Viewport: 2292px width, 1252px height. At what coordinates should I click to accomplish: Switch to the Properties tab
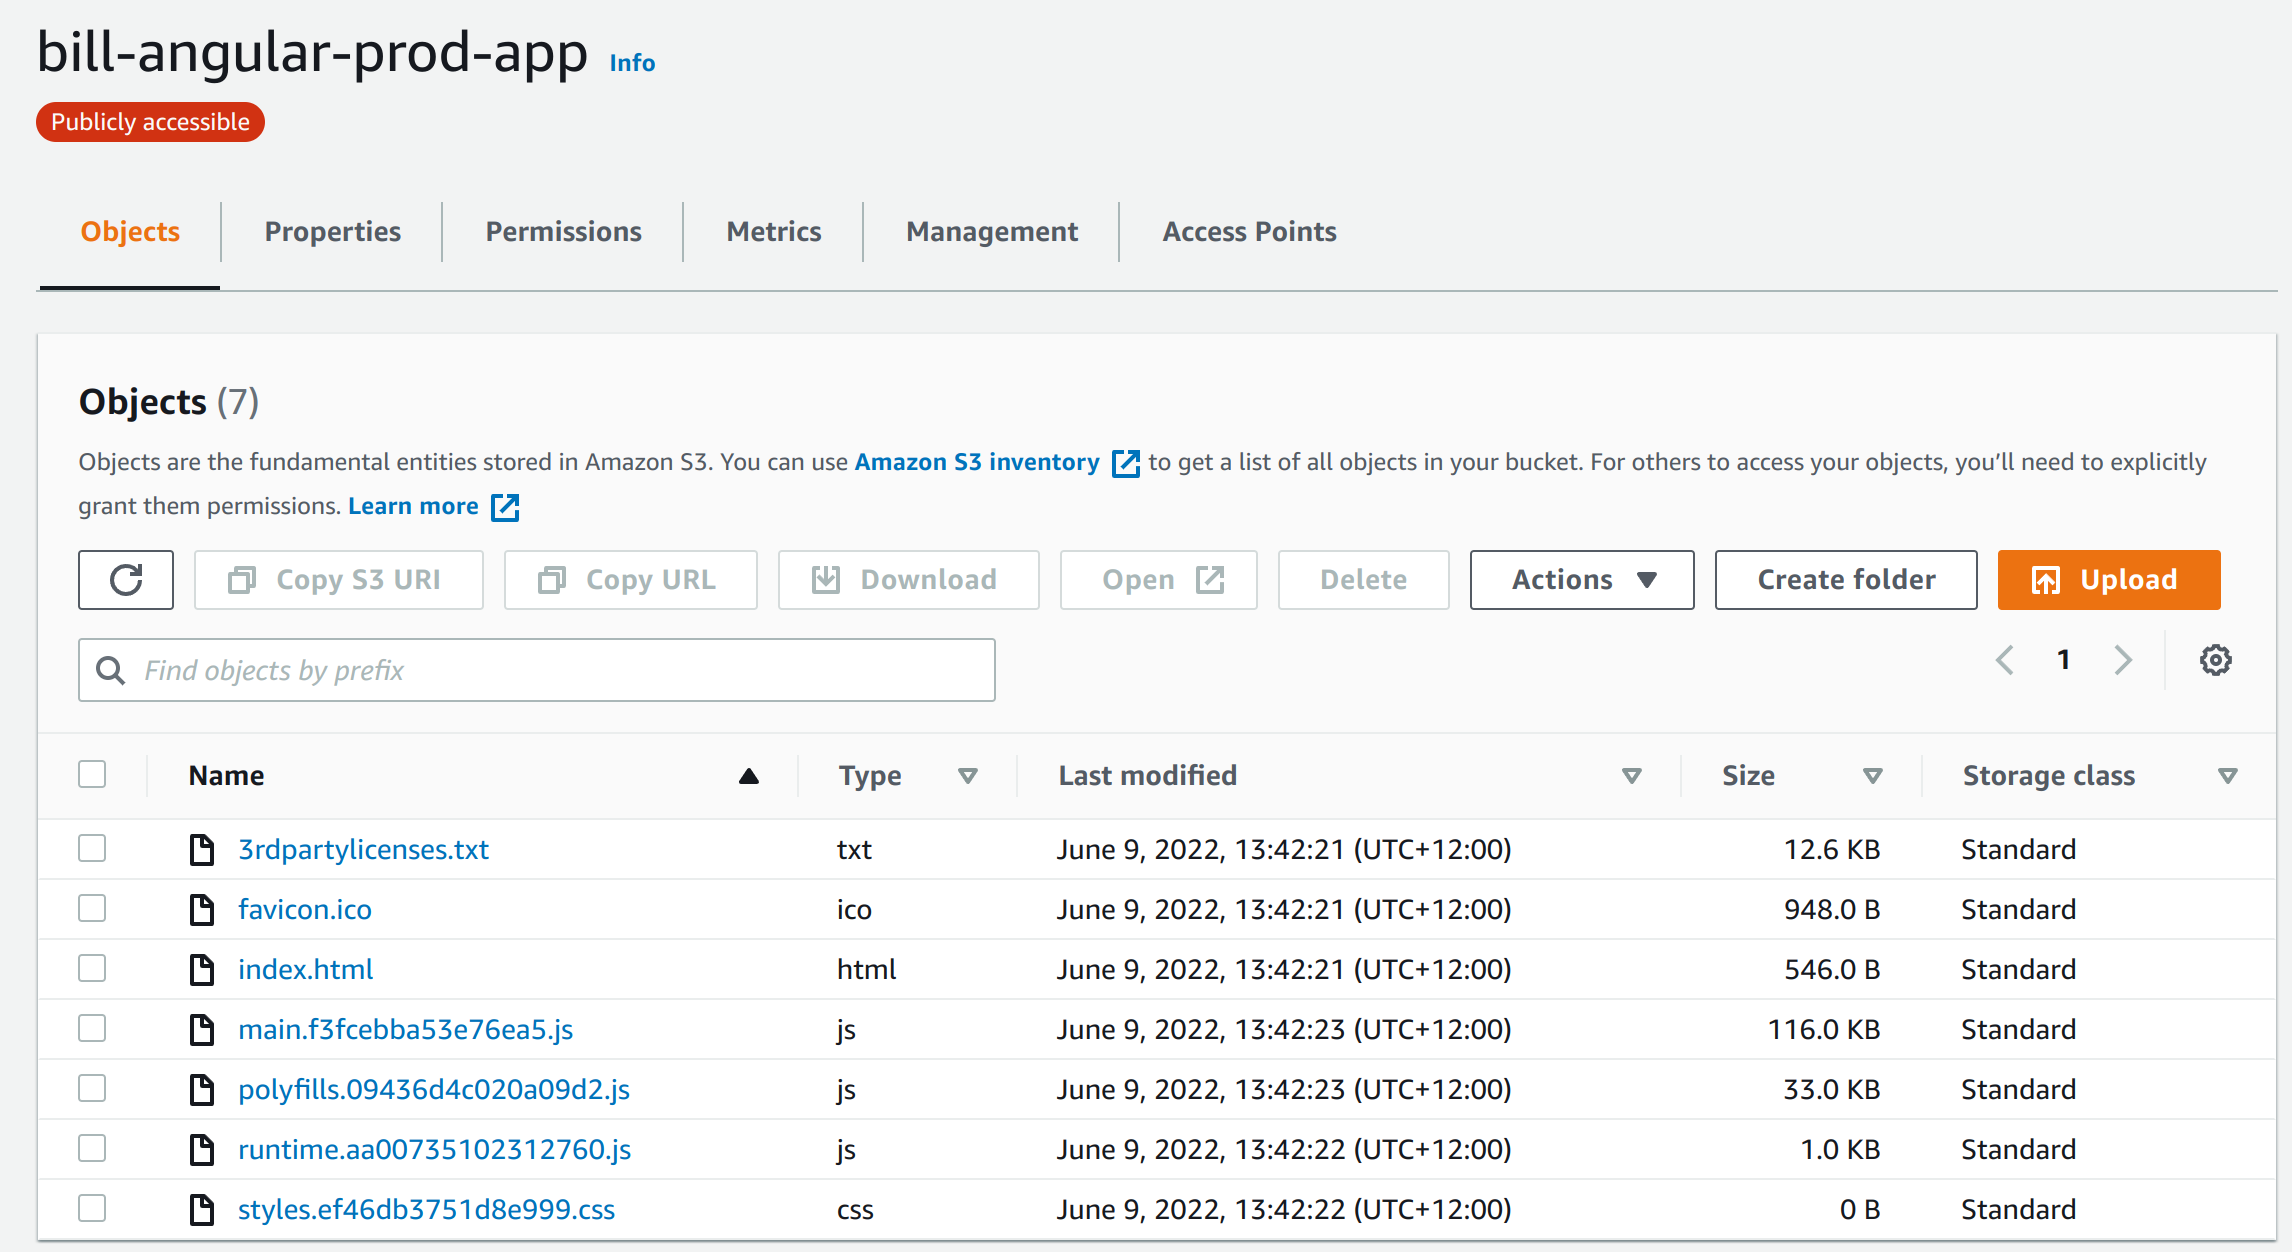tap(331, 231)
